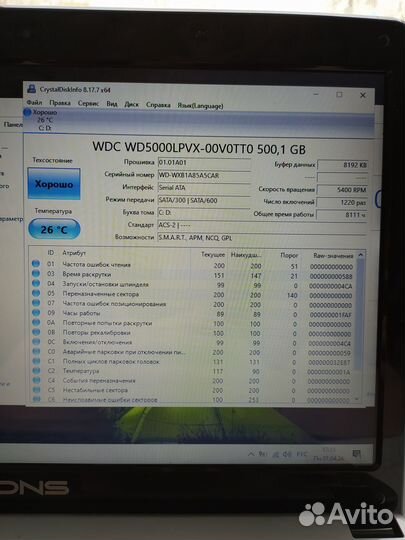
Task: Click the firmware field 01.01A01
Action: [x=204, y=163]
